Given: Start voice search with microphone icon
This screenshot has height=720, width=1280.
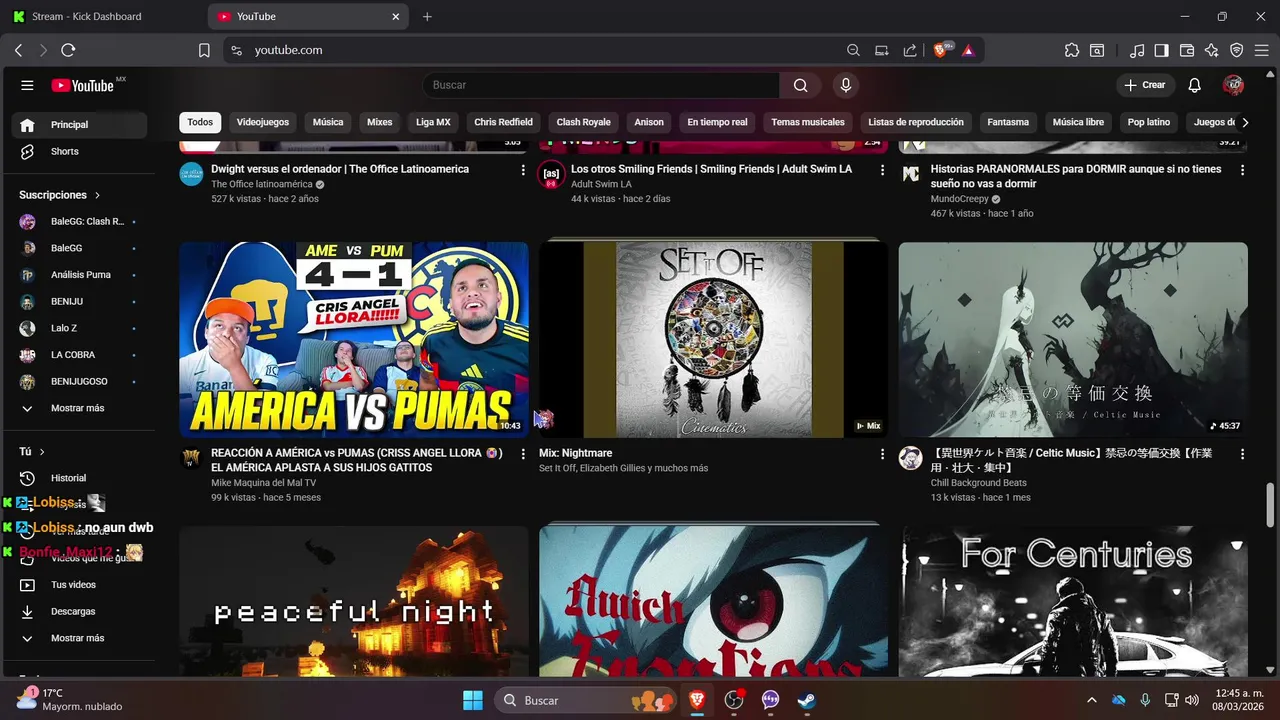Looking at the screenshot, I should click(846, 85).
